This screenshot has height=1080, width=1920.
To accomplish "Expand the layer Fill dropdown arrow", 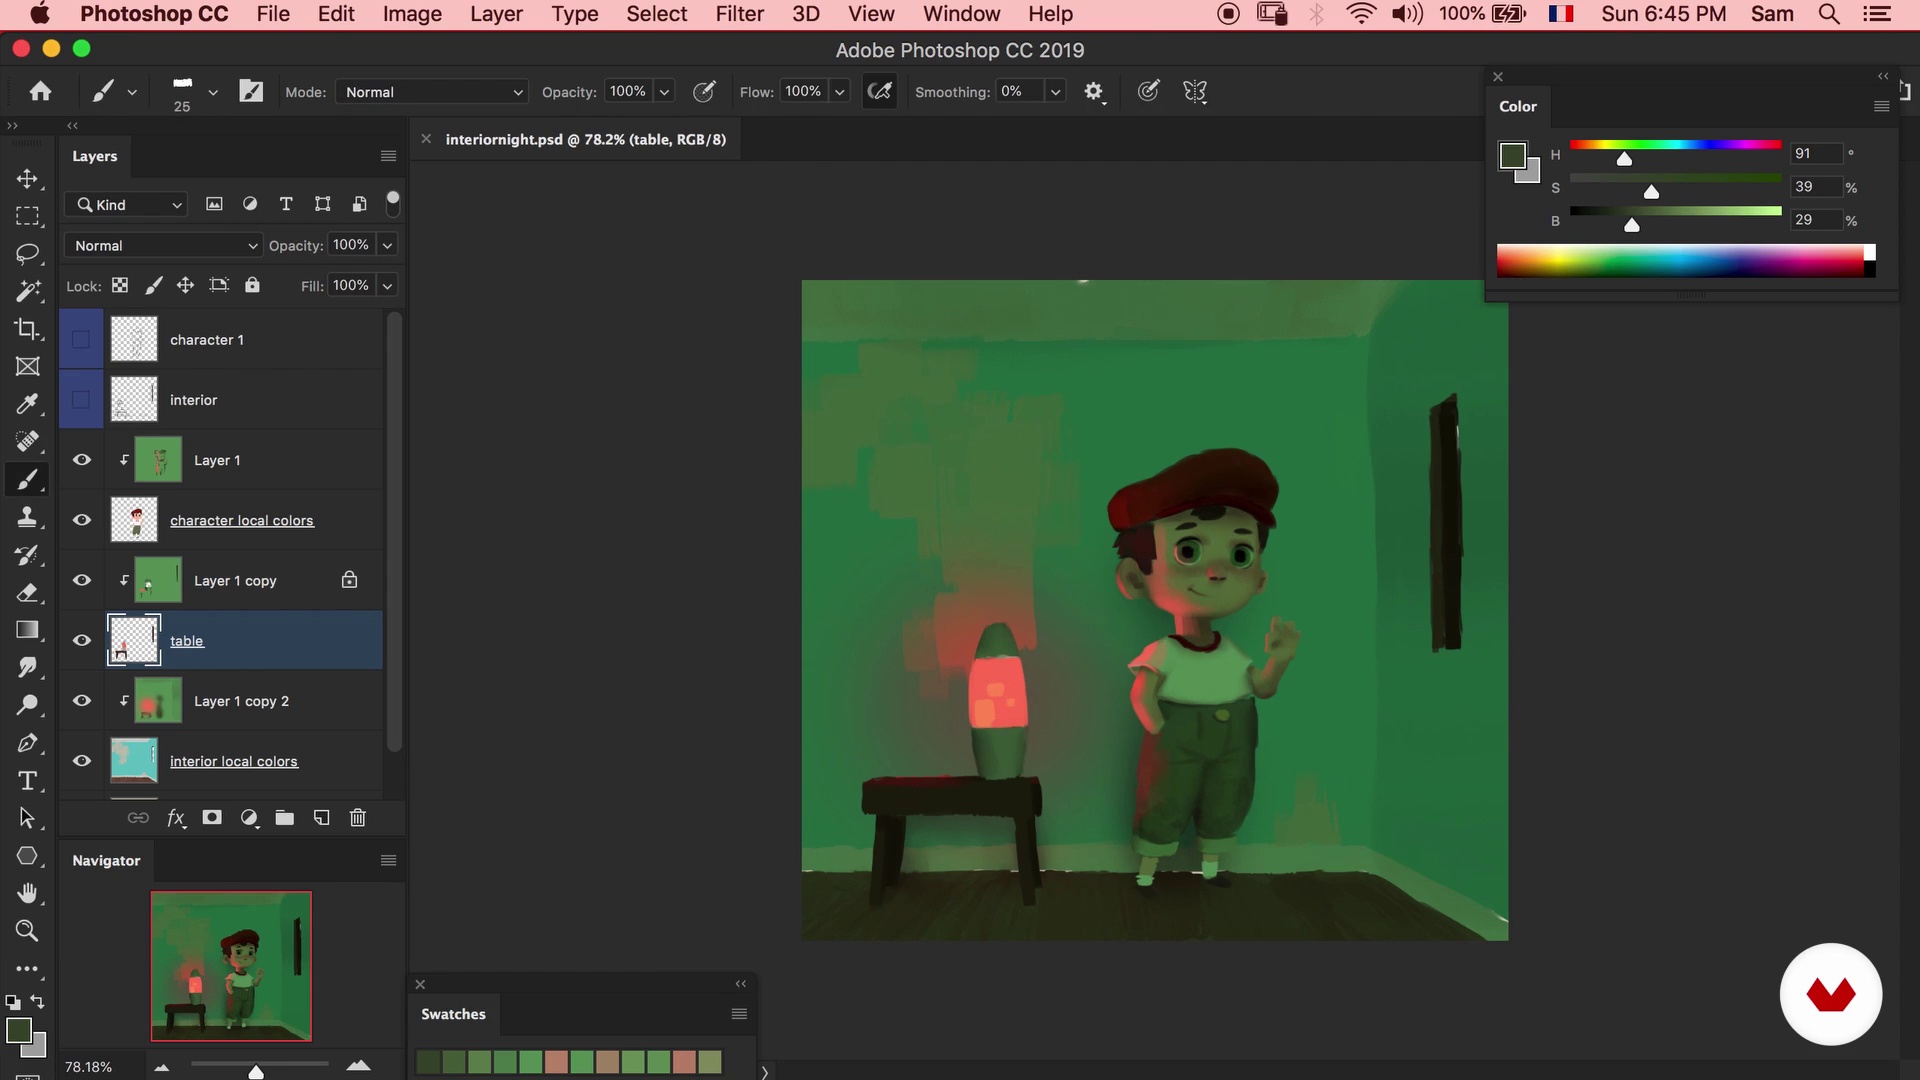I will pyautogui.click(x=387, y=286).
